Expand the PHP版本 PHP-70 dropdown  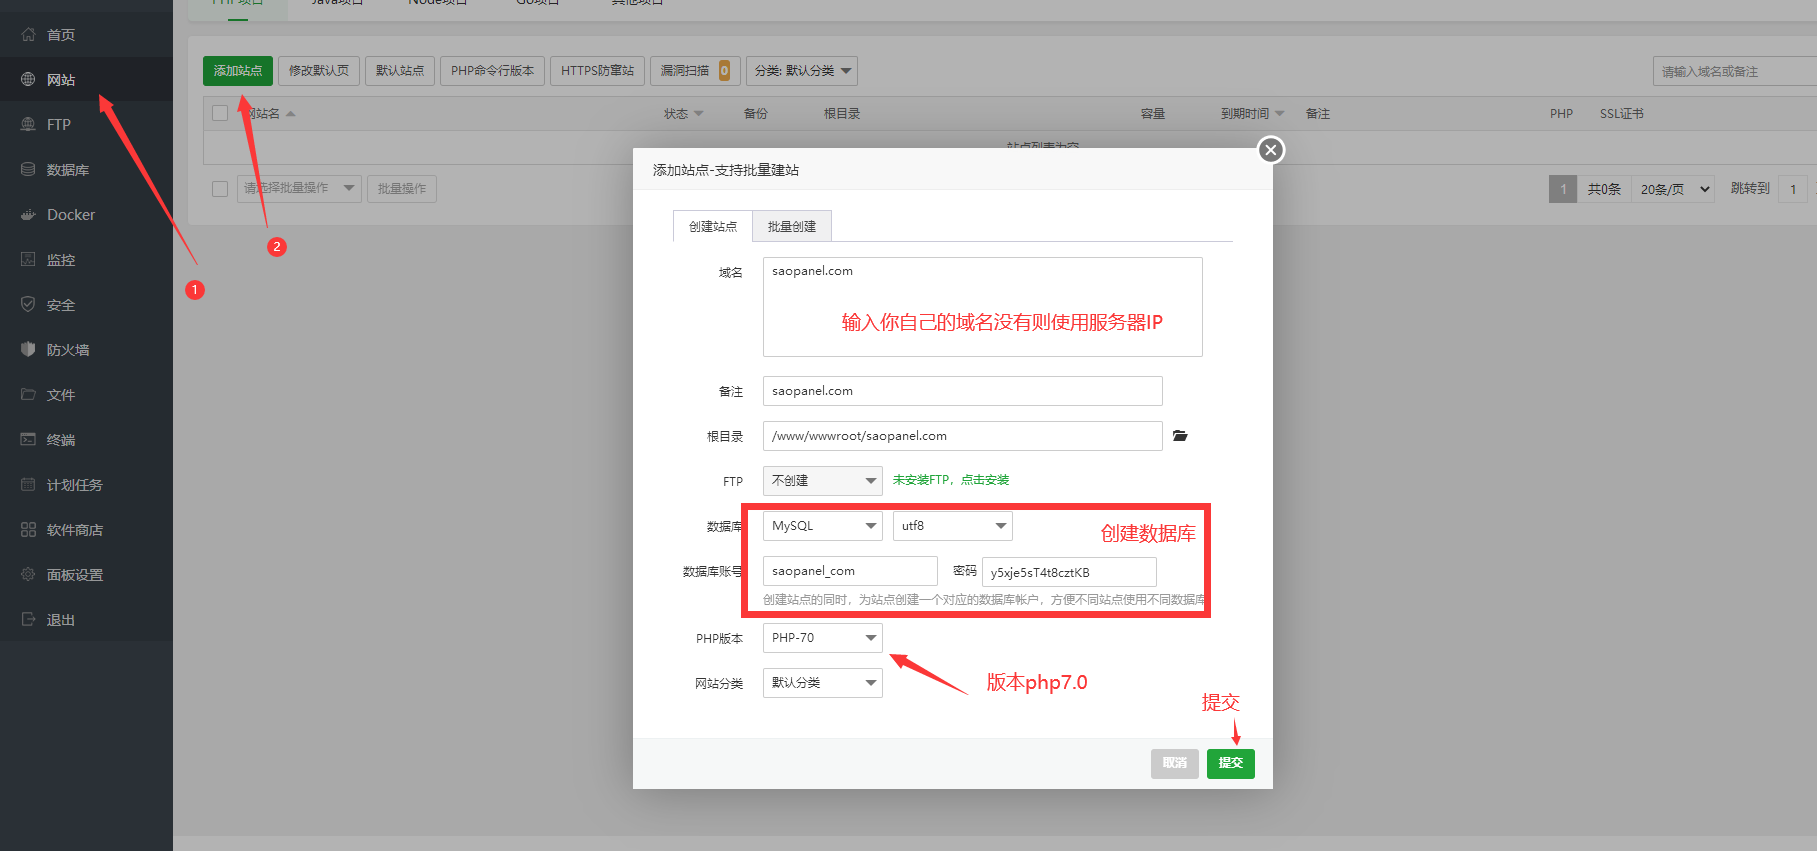822,638
